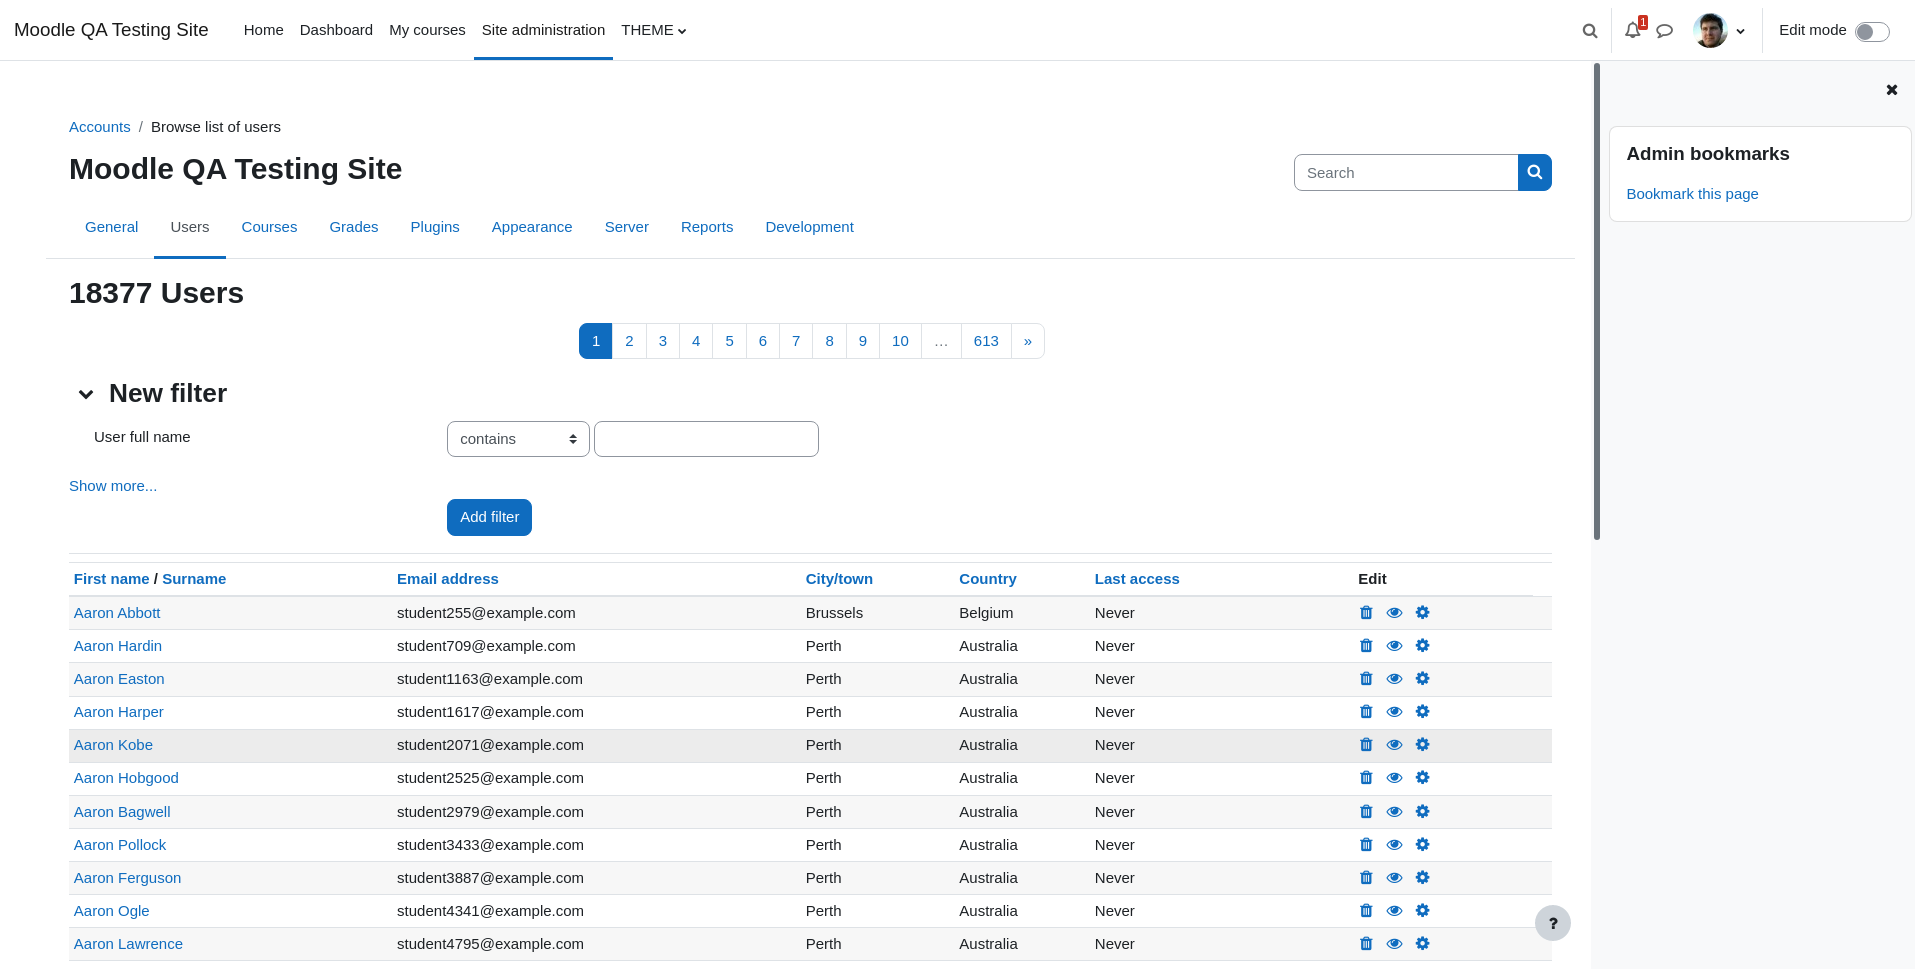This screenshot has width=1915, height=969.
Task: Collapse the New filter section
Action: pos(86,394)
